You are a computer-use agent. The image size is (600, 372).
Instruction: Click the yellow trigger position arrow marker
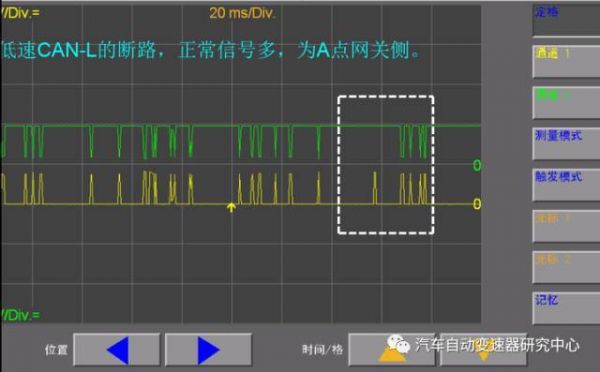[x=231, y=207]
